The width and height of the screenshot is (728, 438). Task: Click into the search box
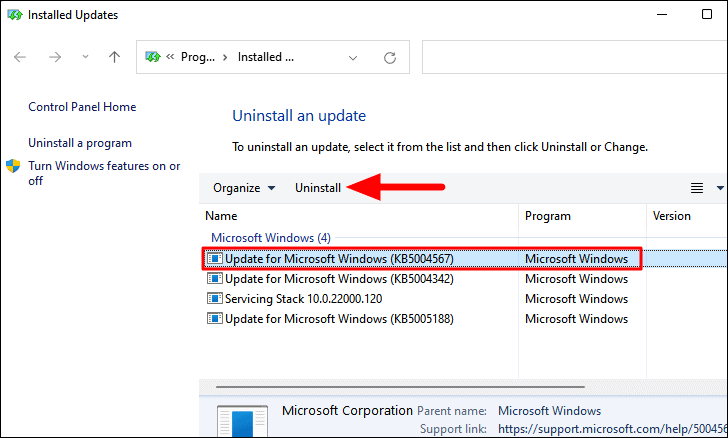575,57
